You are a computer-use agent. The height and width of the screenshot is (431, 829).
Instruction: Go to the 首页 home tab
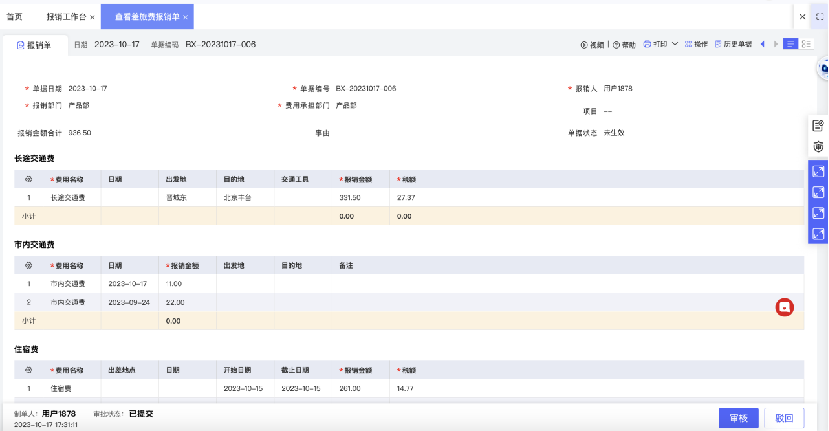point(14,17)
